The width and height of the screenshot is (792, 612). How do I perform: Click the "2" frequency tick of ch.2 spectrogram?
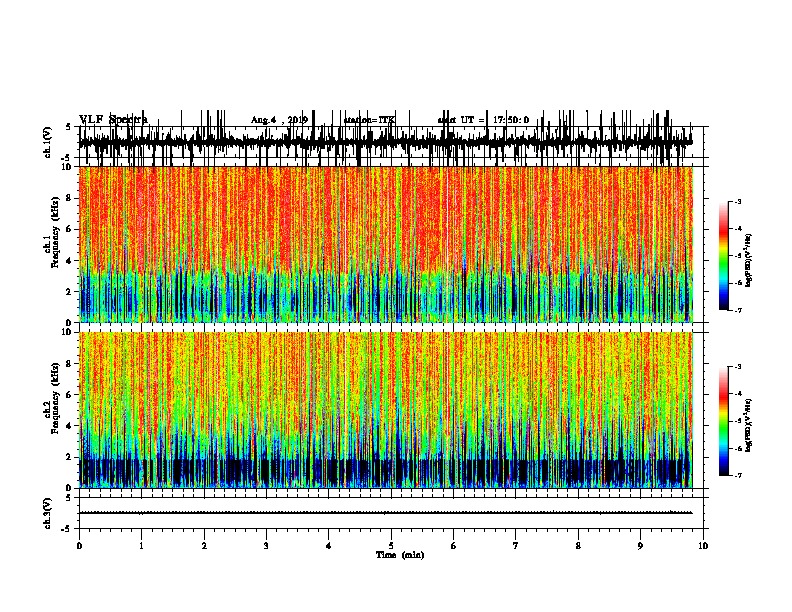point(70,457)
